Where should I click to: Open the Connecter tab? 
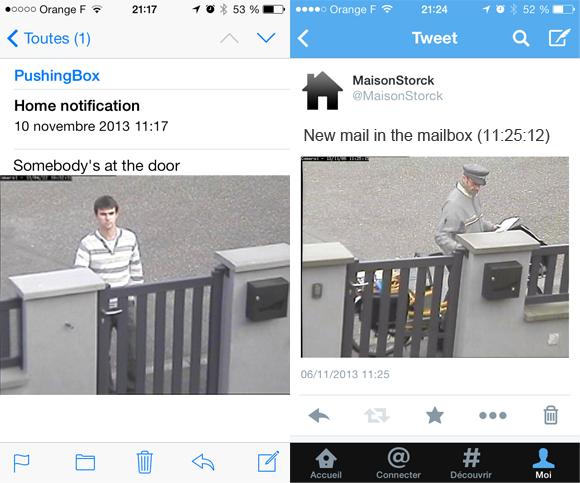[398, 463]
